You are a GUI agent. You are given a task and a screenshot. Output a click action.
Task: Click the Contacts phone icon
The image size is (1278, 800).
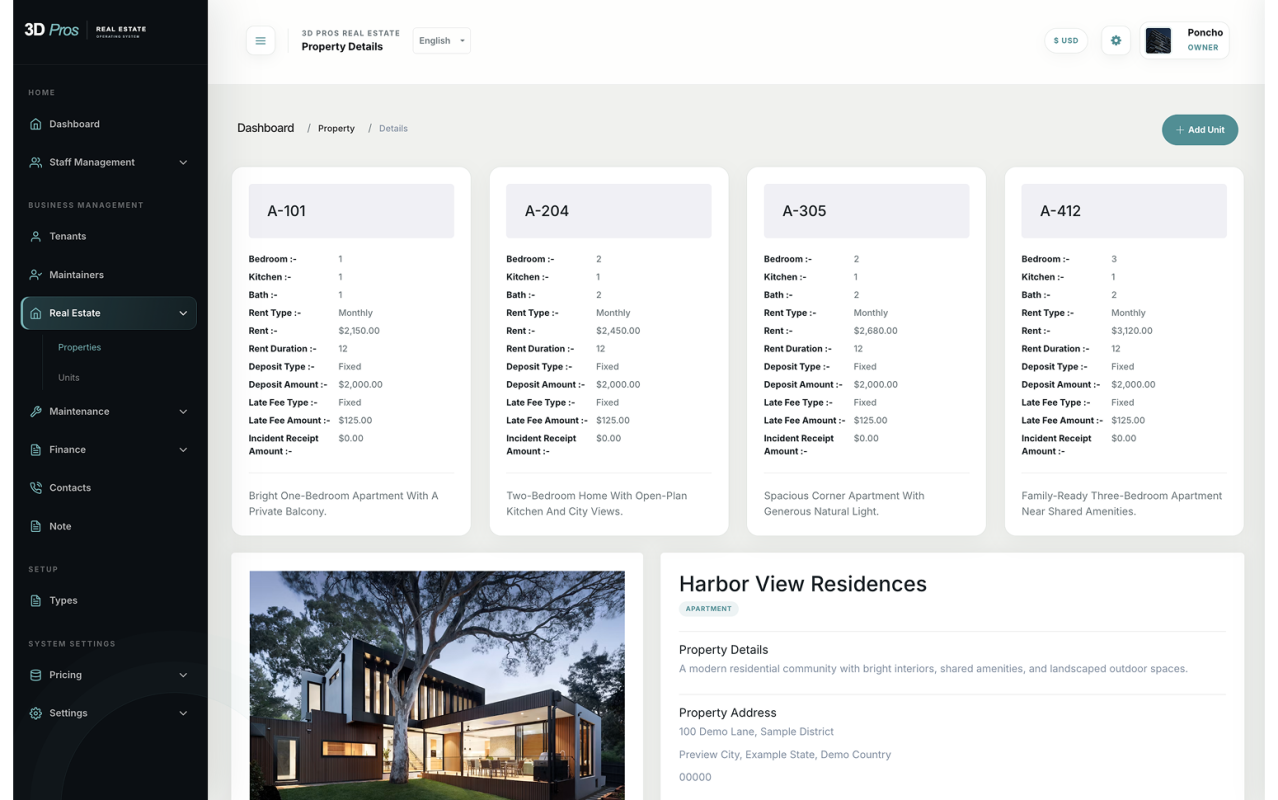coord(36,488)
